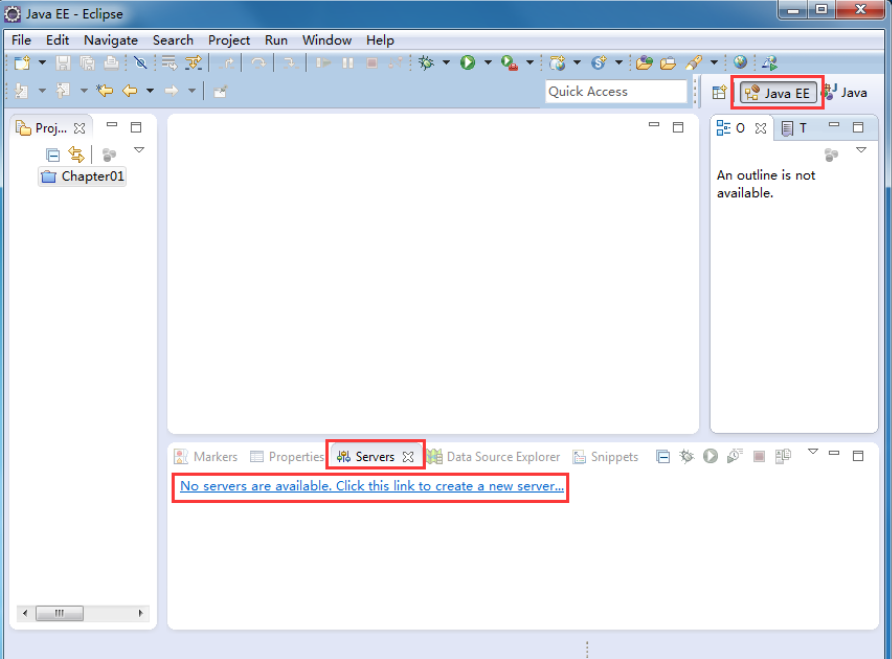Open the Window menu
Image resolution: width=892 pixels, height=659 pixels.
[327, 40]
